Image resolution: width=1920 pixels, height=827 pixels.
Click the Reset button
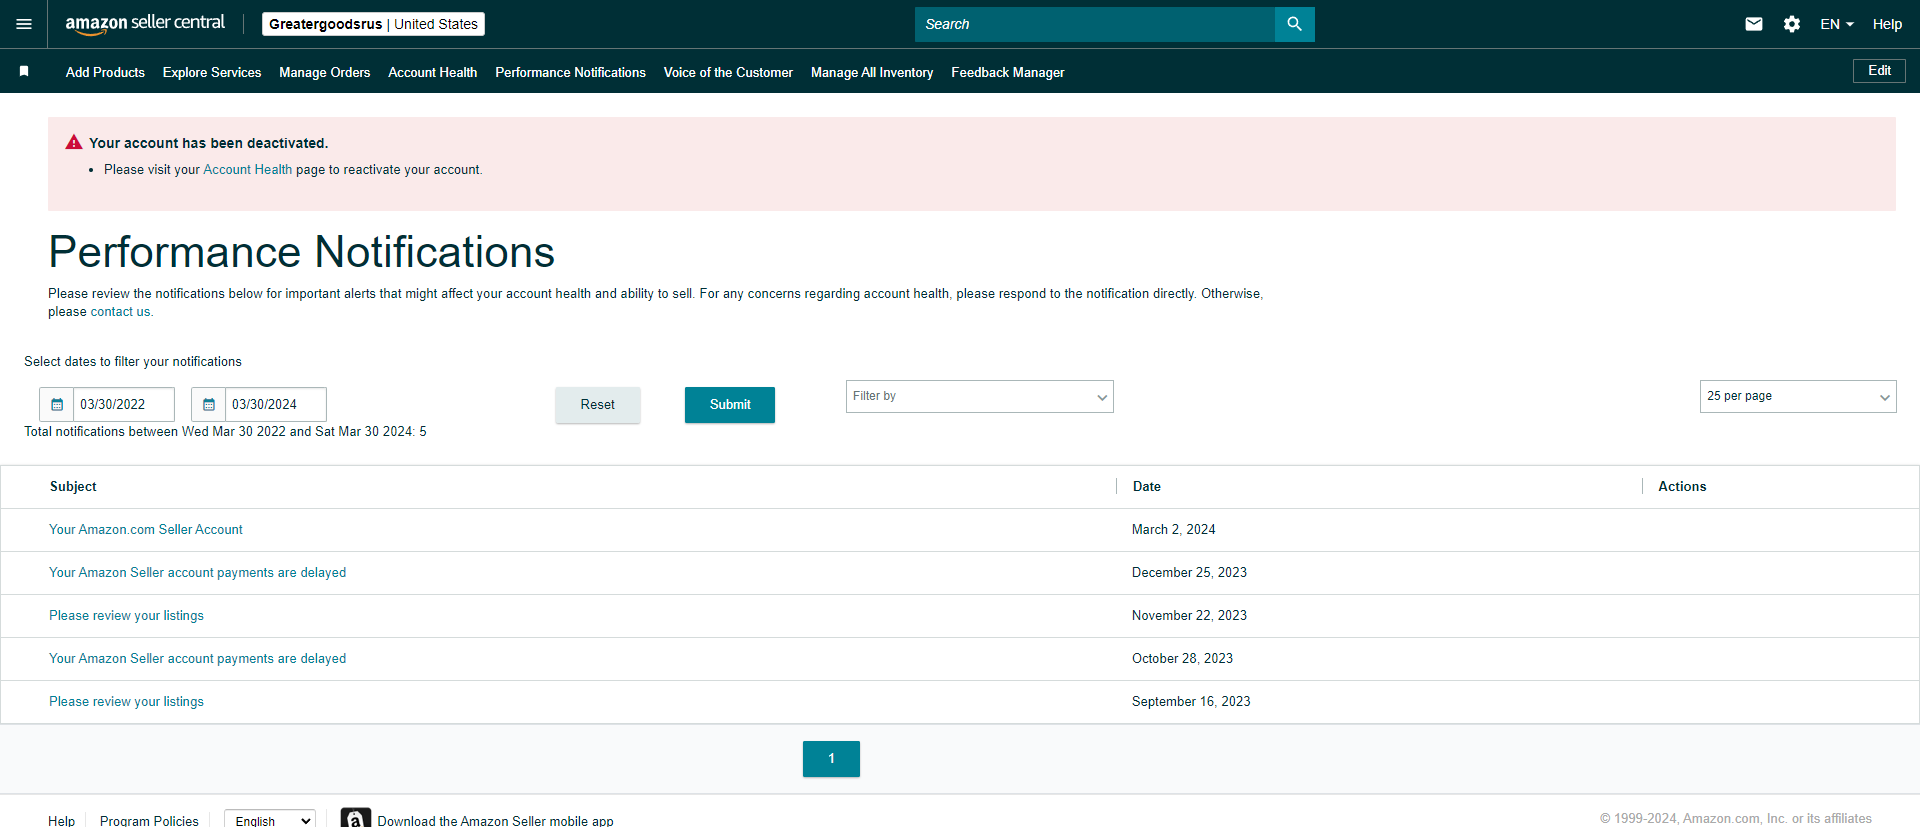tap(598, 405)
